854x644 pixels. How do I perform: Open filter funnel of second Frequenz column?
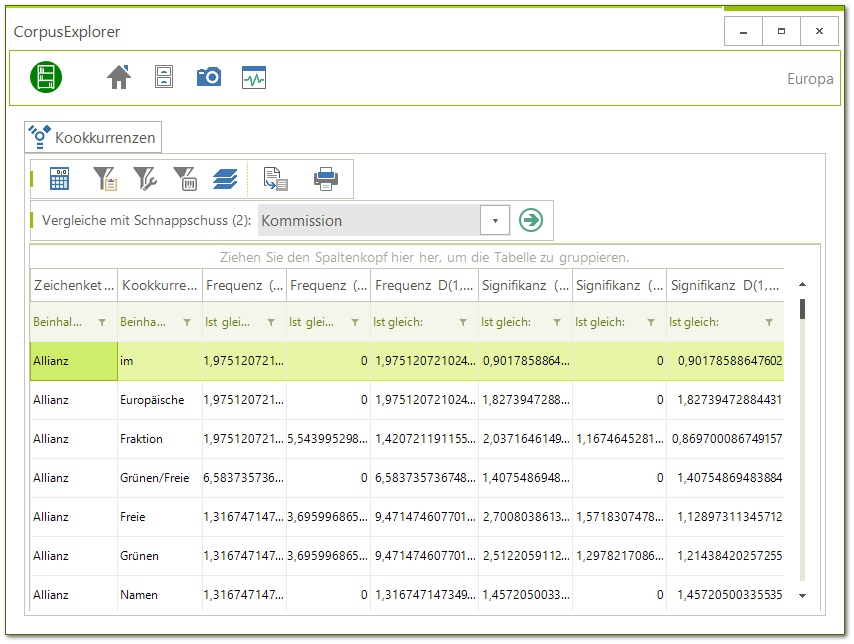pyautogui.click(x=355, y=323)
